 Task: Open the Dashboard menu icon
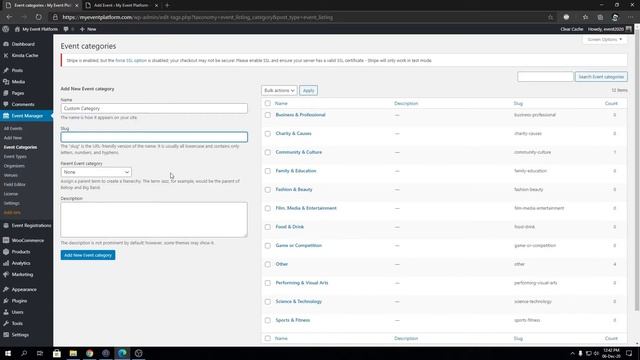coord(6,44)
